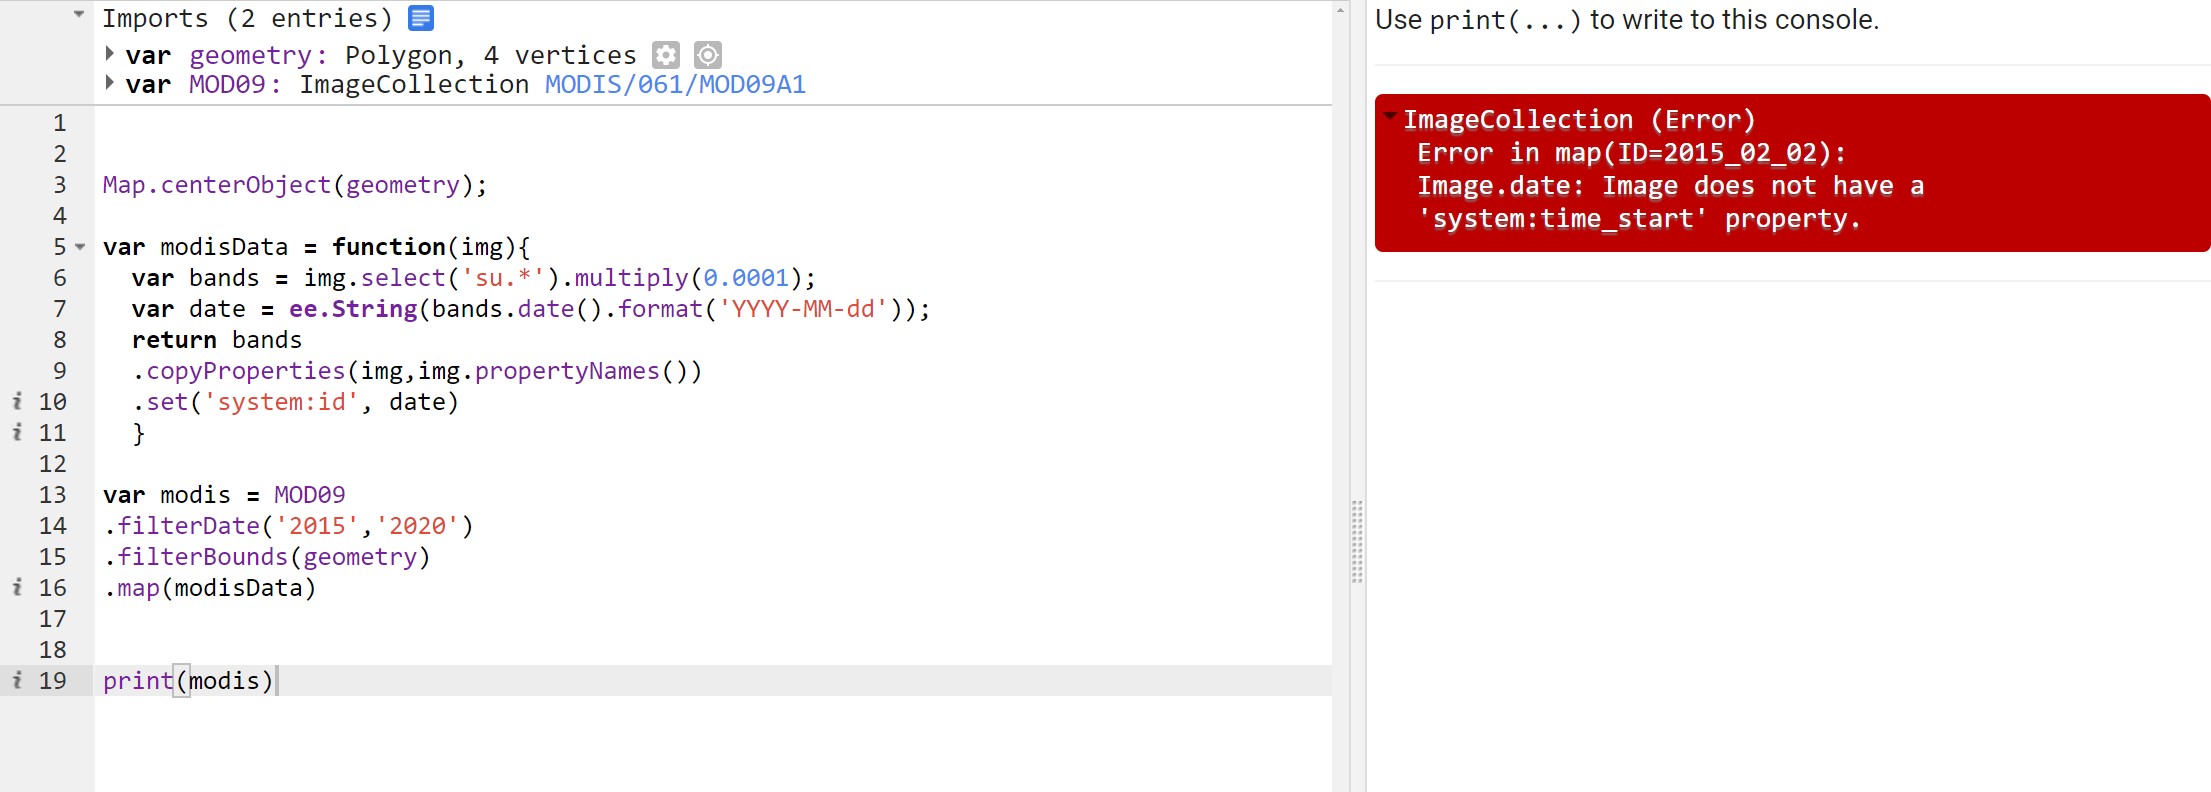Click the editor scrollbar up arrow
Viewport: 2211px width, 792px height.
[1340, 10]
